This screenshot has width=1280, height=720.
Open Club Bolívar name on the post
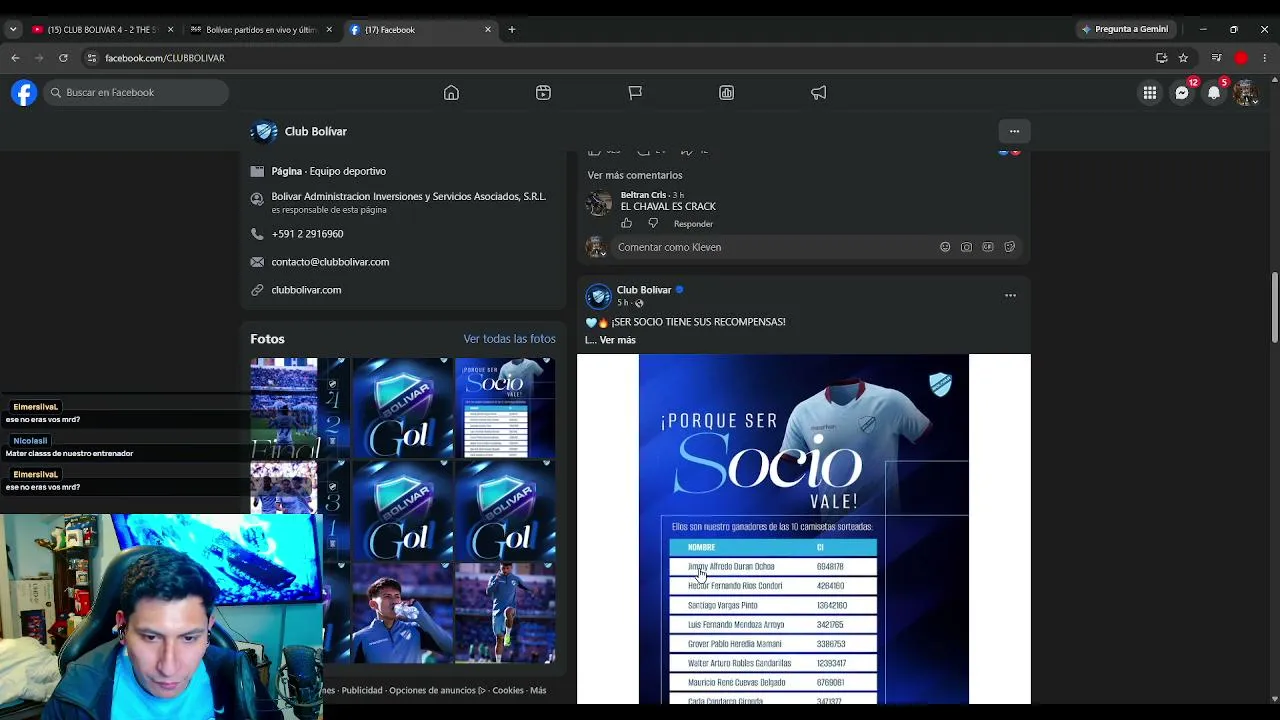[x=644, y=290]
